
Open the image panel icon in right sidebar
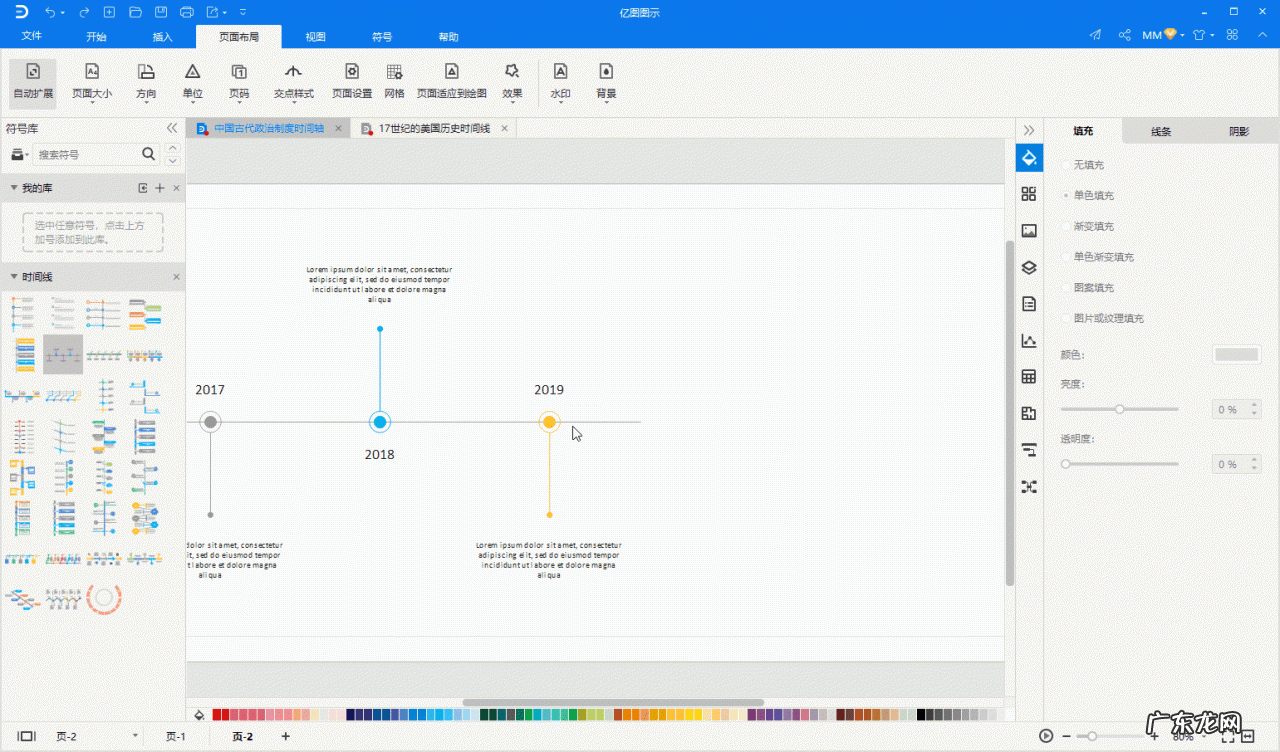(x=1028, y=231)
